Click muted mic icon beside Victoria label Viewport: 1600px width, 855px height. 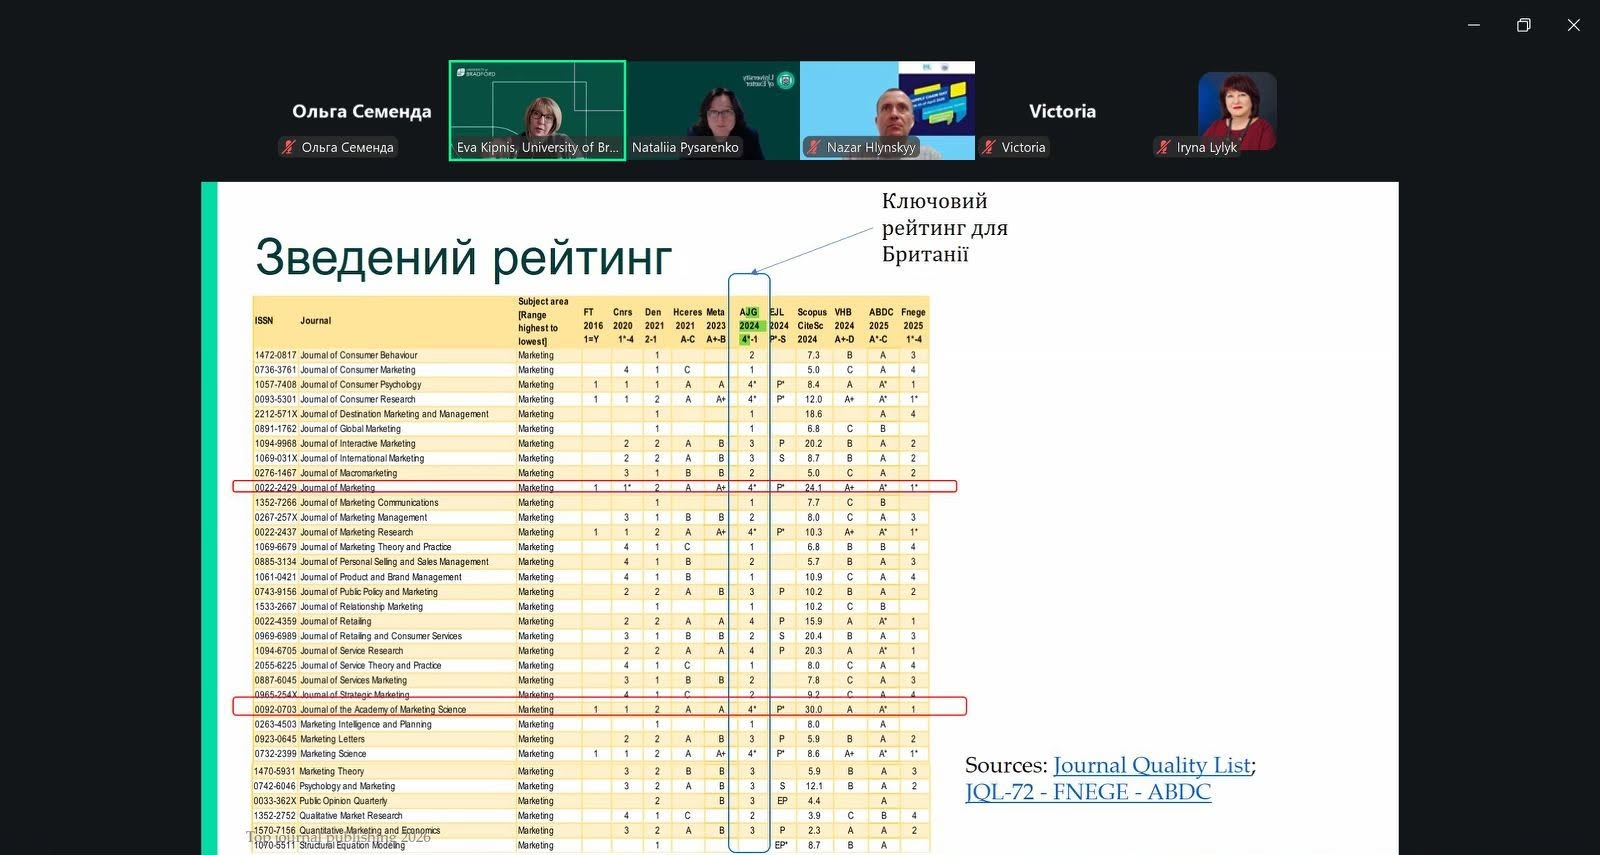[x=989, y=147]
